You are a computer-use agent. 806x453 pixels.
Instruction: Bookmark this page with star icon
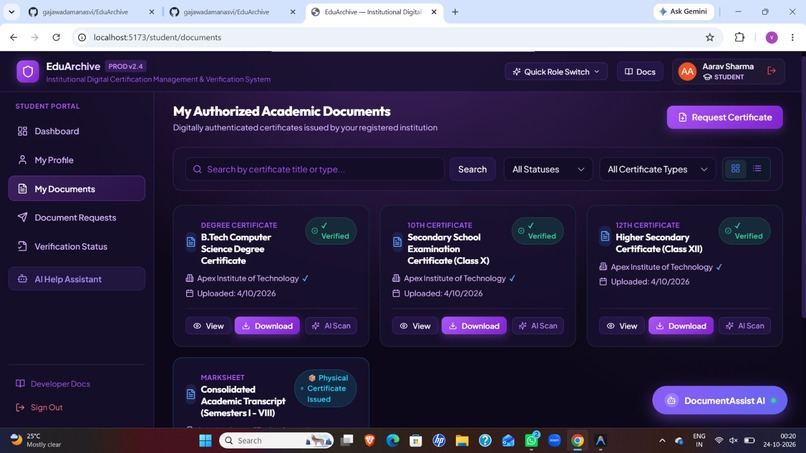coord(709,37)
